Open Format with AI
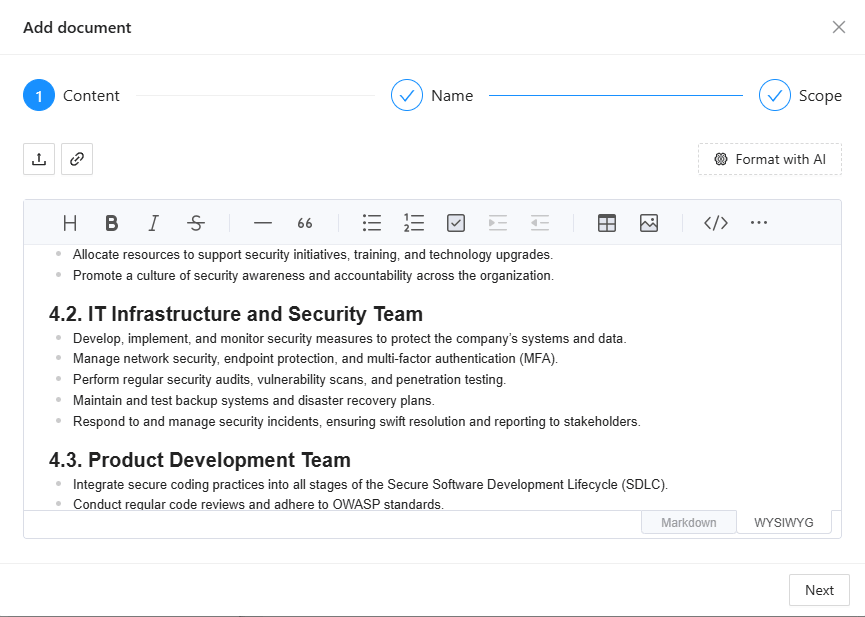Image resolution: width=865 pixels, height=617 pixels. pyautogui.click(x=769, y=158)
